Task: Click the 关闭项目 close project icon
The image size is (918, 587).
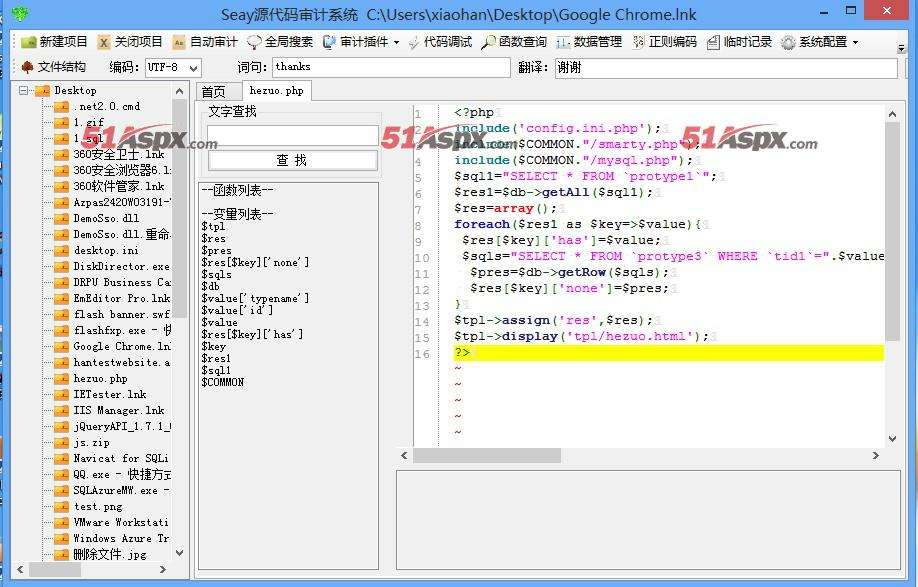Action: [x=104, y=42]
